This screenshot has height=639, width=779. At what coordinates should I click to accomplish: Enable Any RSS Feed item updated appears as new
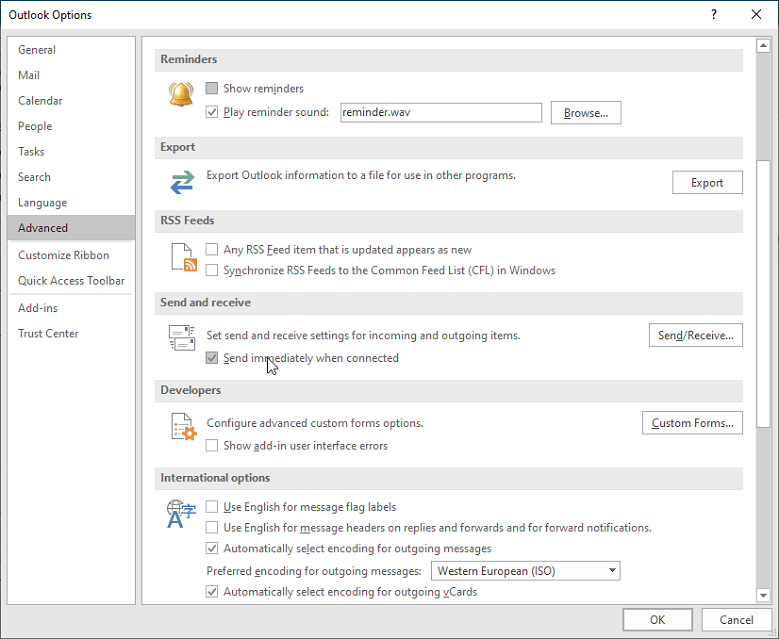212,249
